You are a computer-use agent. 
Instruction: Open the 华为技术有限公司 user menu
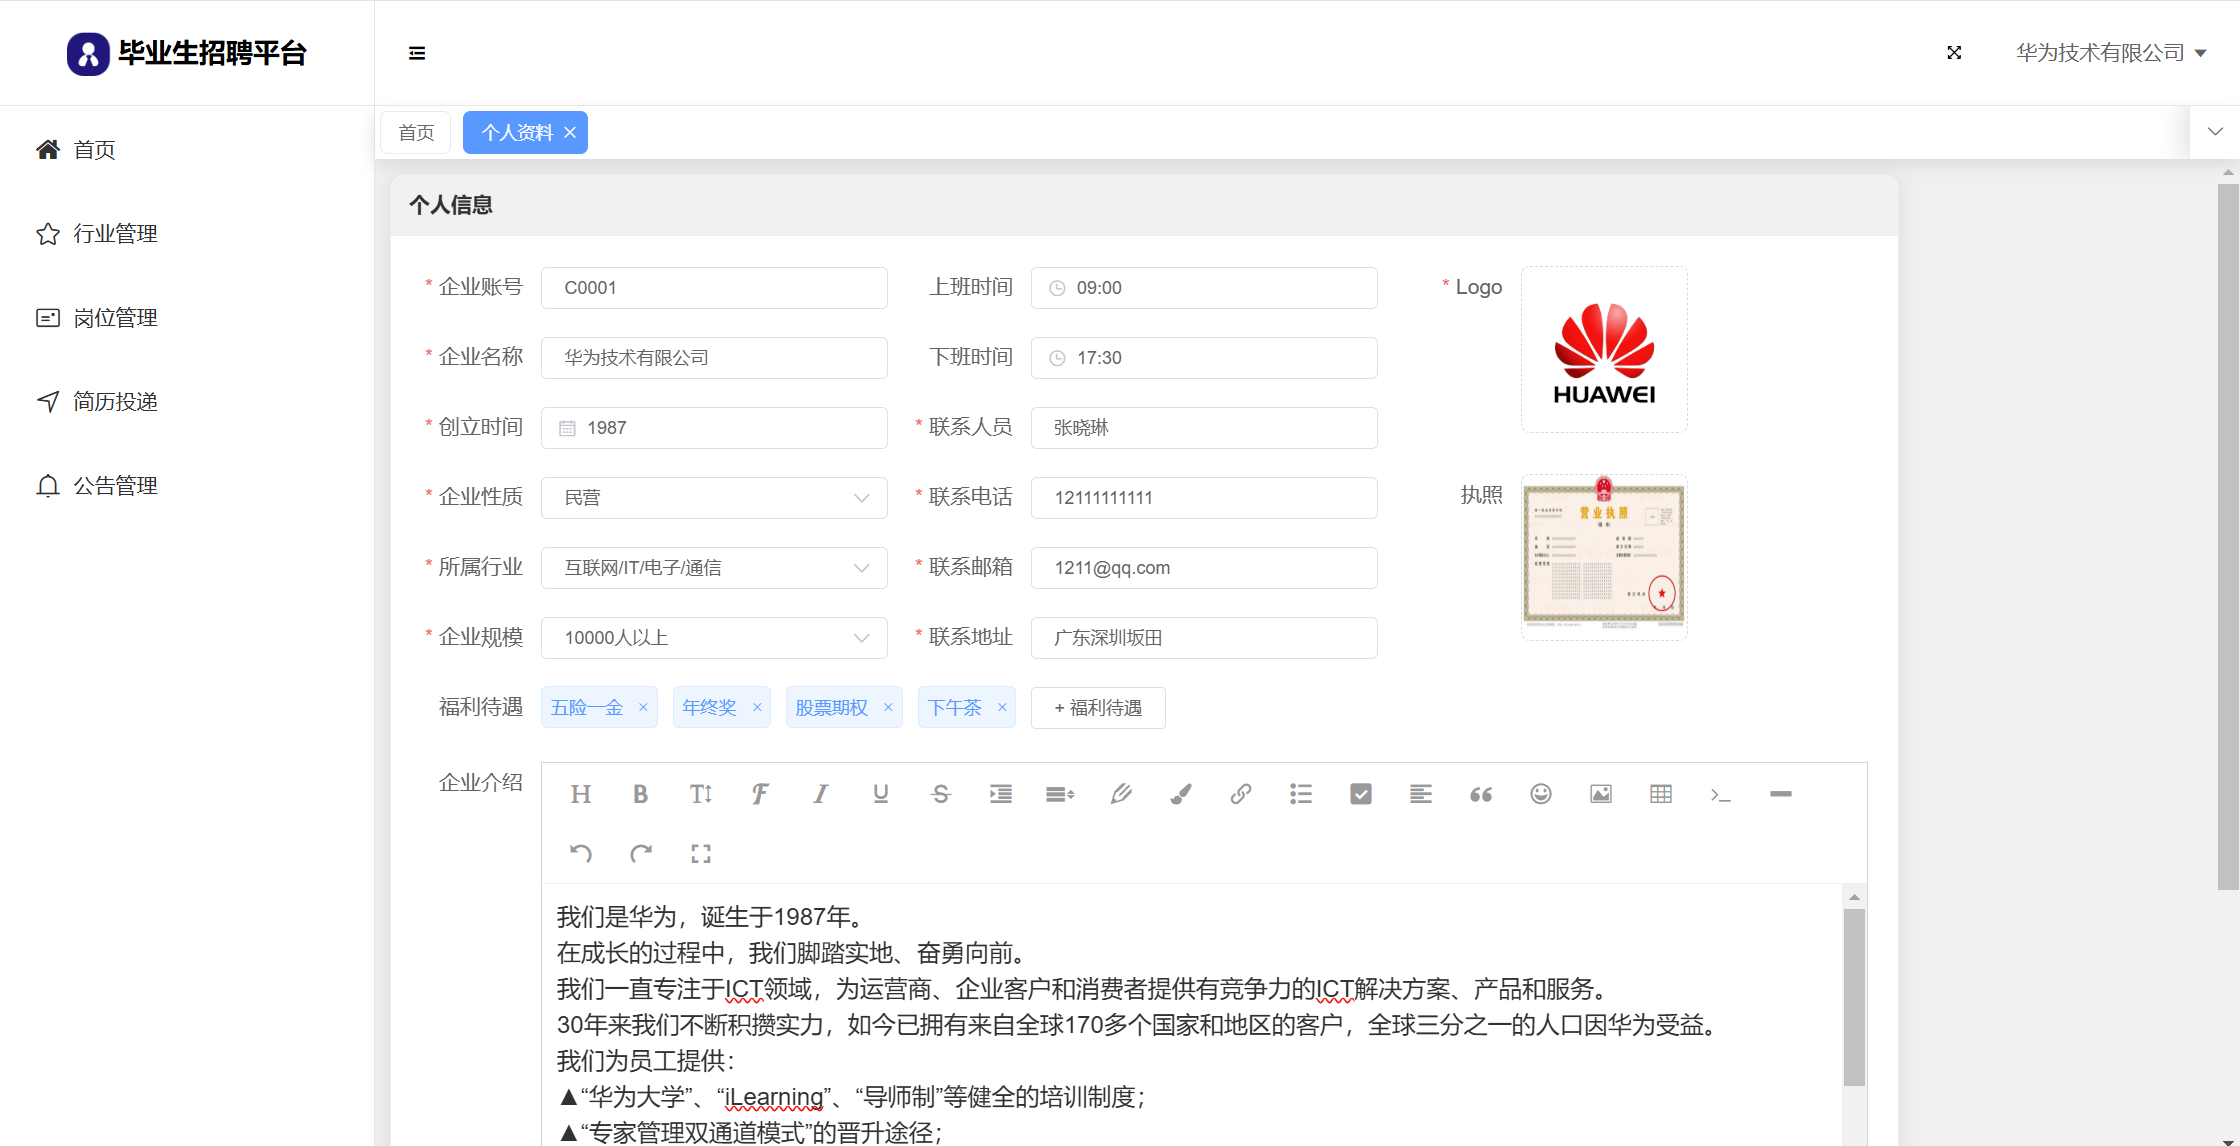[x=2110, y=53]
